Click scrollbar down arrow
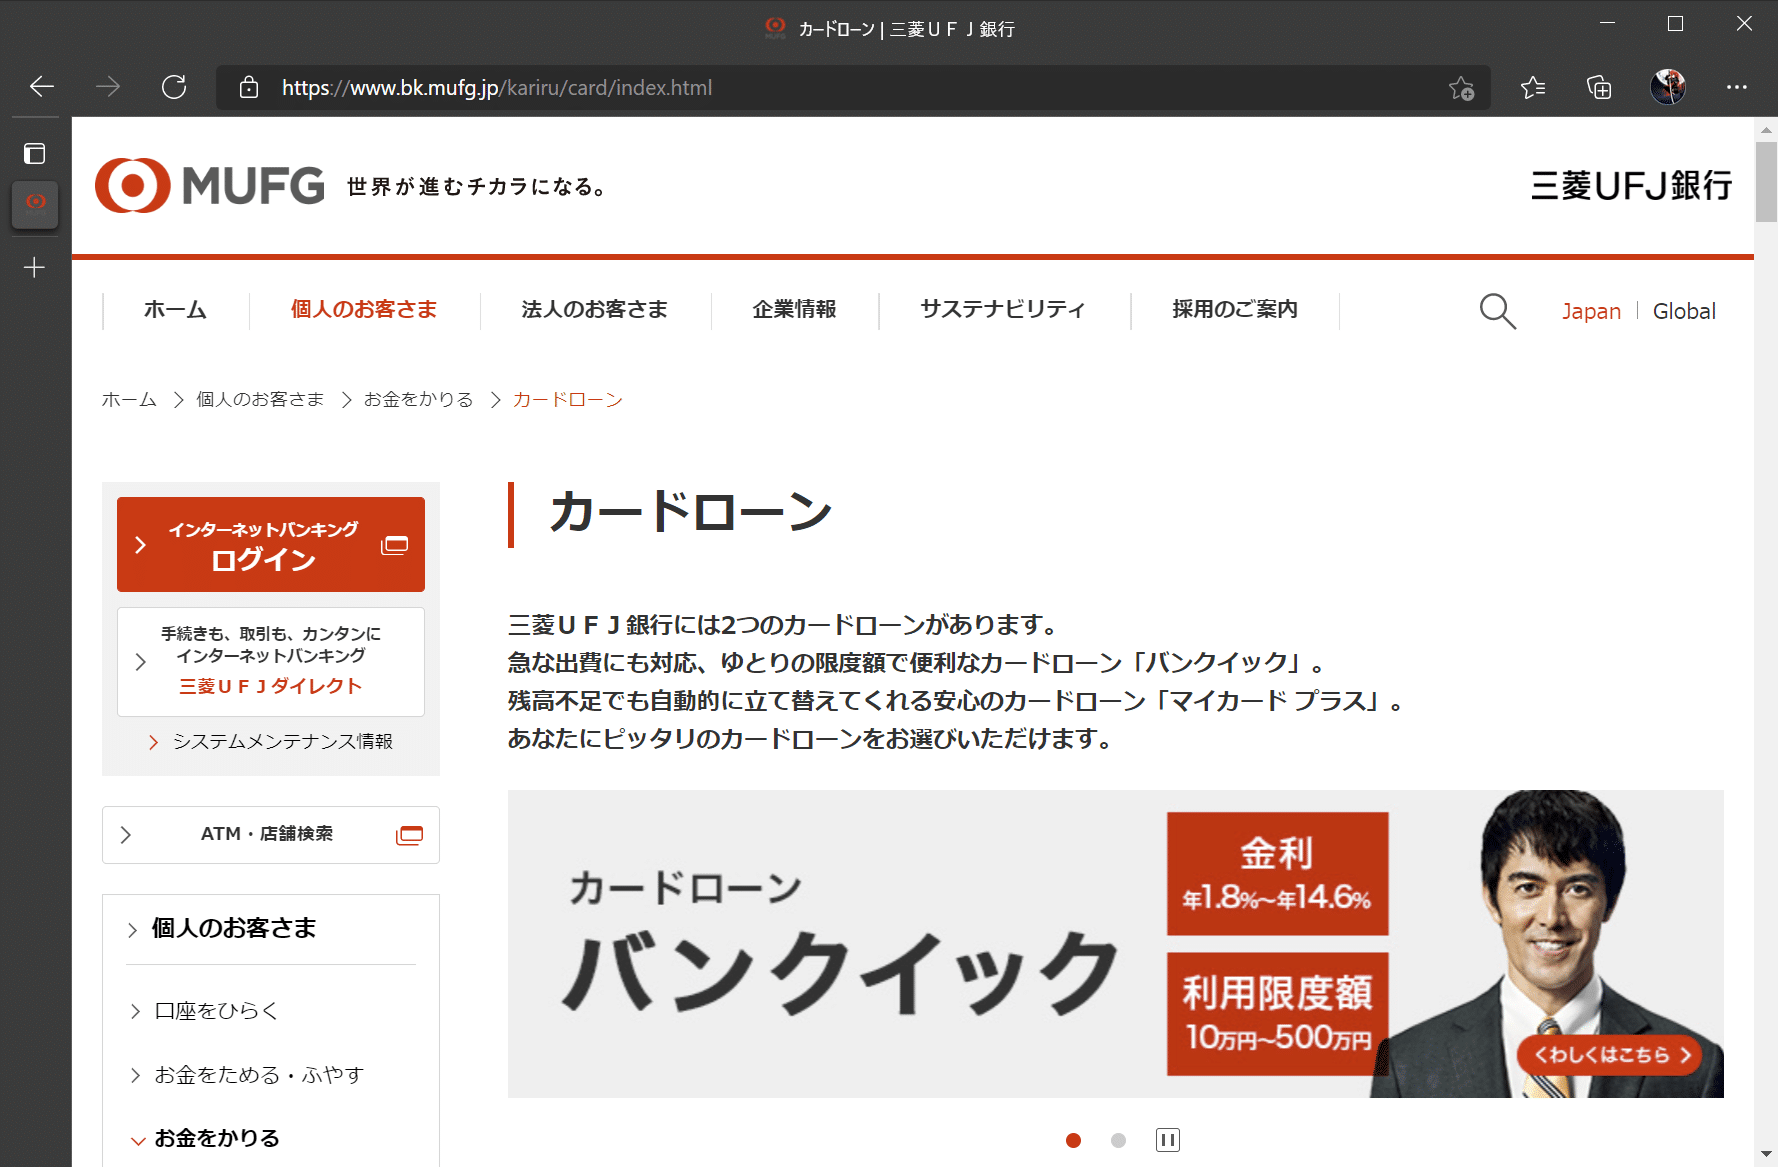This screenshot has height=1167, width=1778. click(1766, 1155)
